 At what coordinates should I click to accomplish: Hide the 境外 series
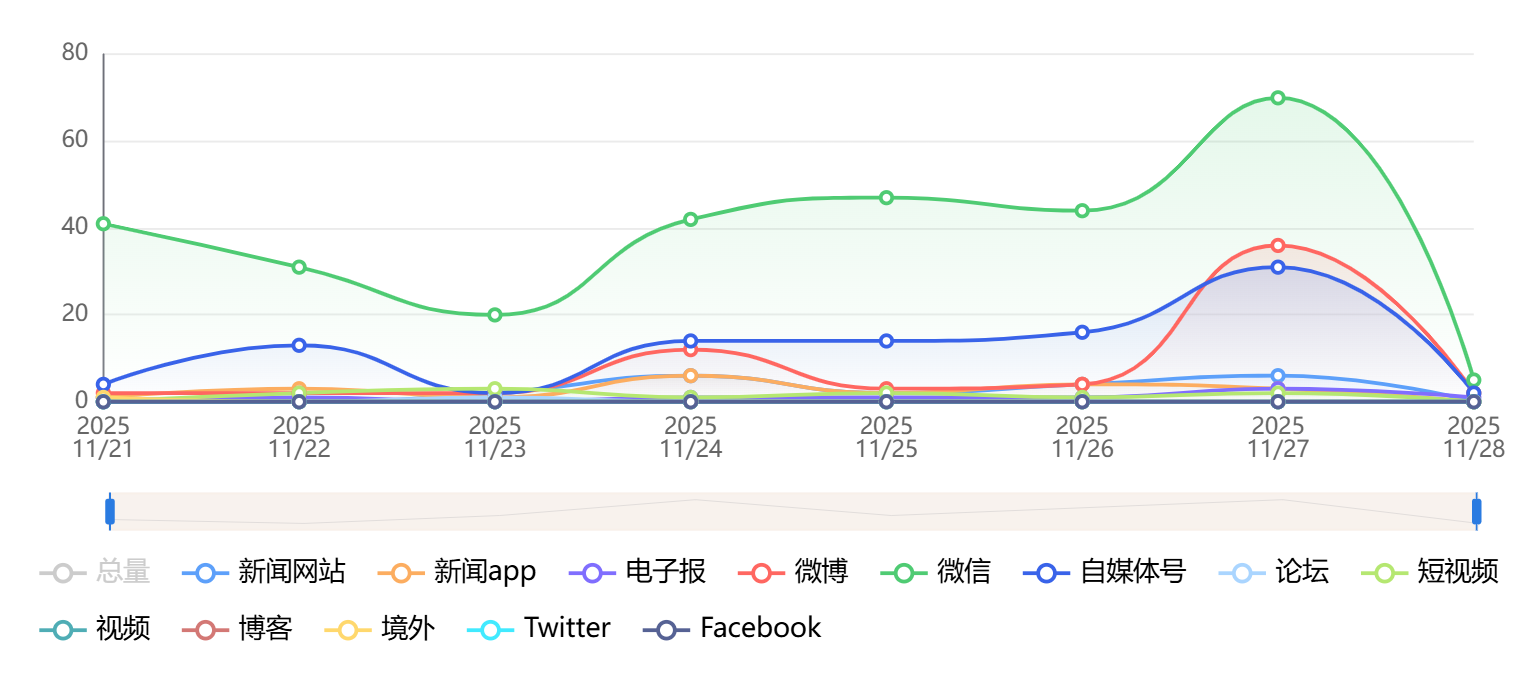point(380,628)
